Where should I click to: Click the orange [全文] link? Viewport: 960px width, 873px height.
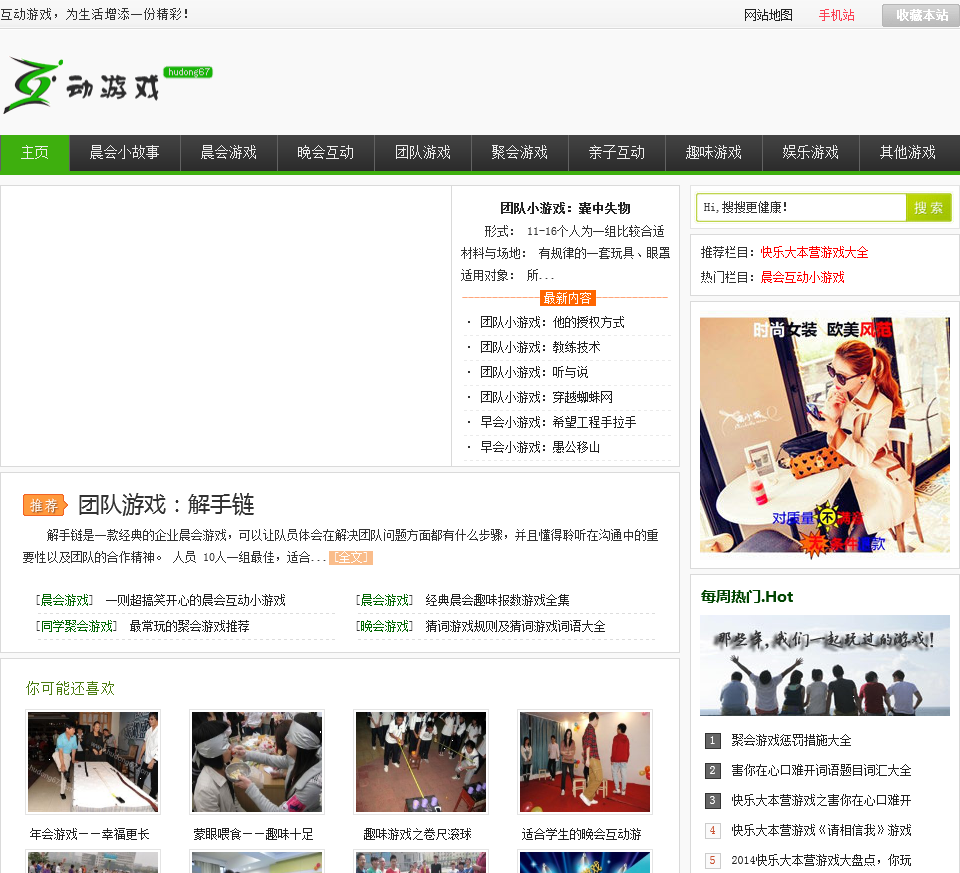click(351, 558)
